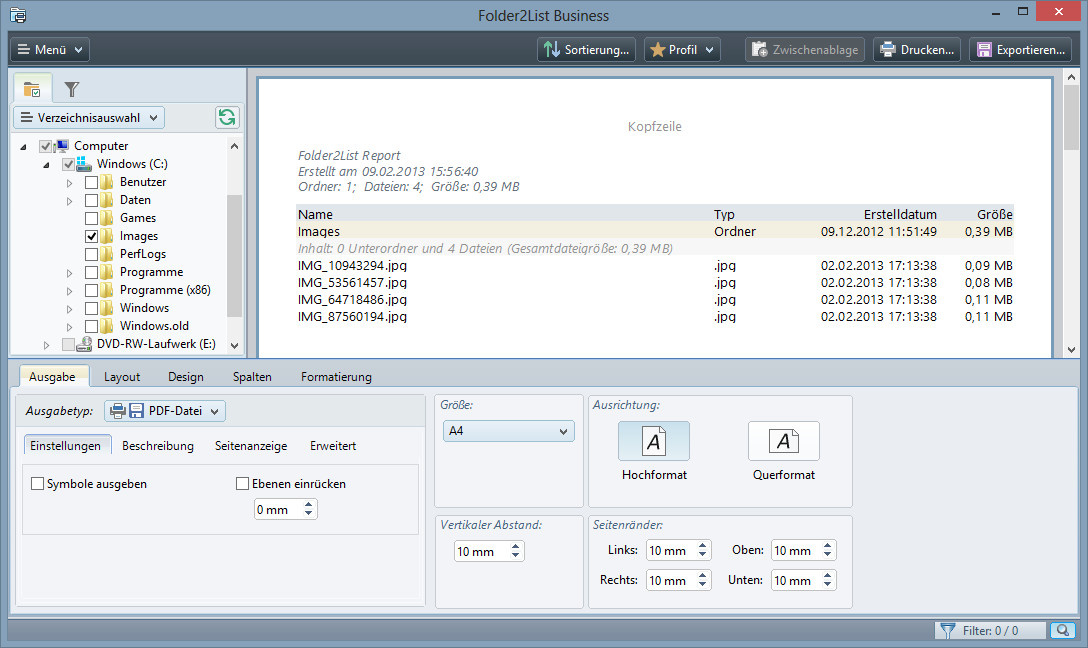This screenshot has width=1088, height=648.
Task: Switch to the Layout tab
Action: (x=122, y=377)
